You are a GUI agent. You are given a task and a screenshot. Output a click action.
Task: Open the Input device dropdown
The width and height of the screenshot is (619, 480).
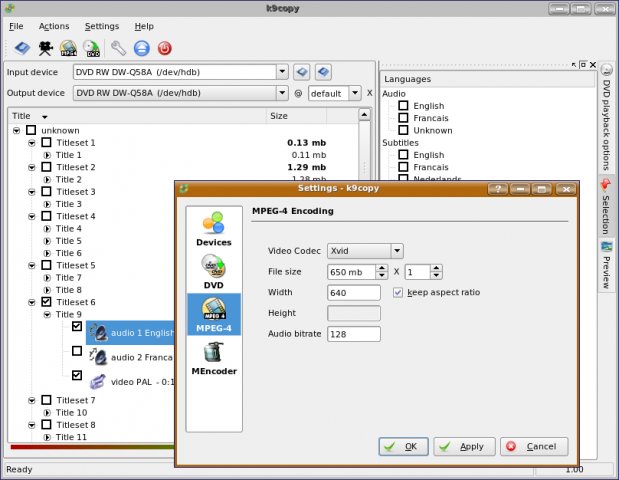[282, 72]
